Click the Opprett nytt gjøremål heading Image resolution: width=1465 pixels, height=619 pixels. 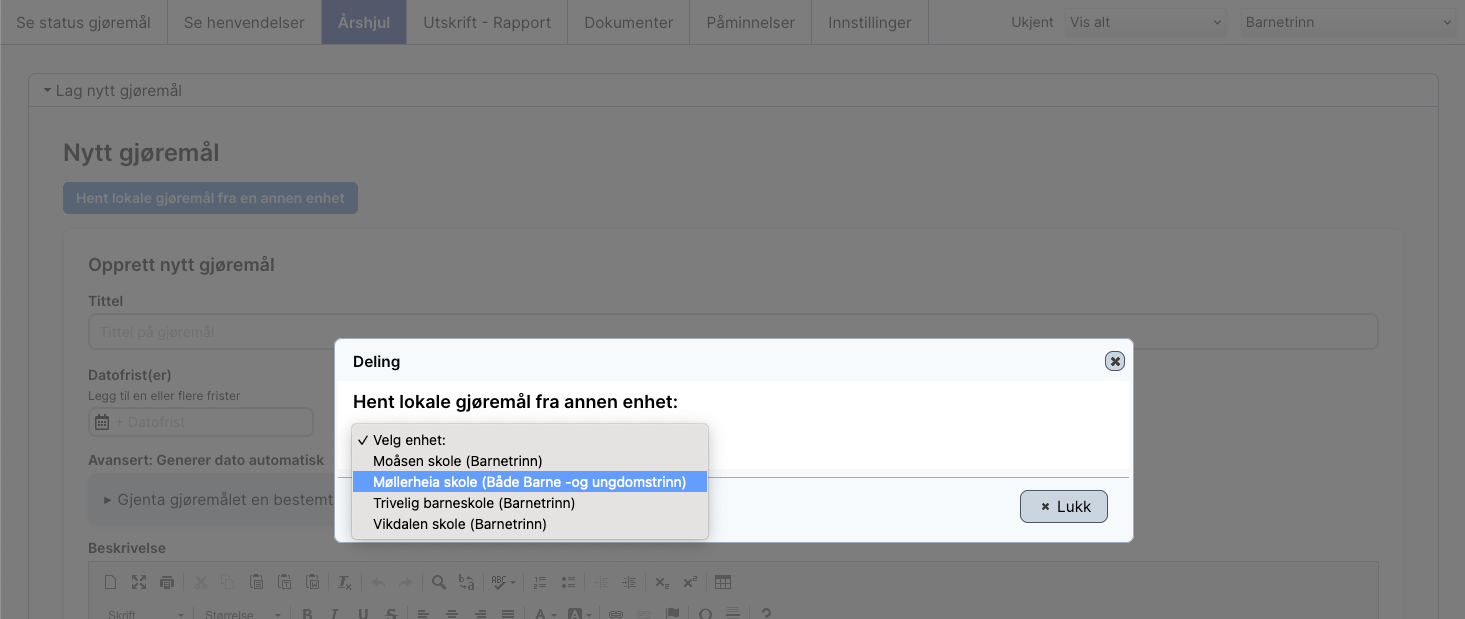[181, 265]
